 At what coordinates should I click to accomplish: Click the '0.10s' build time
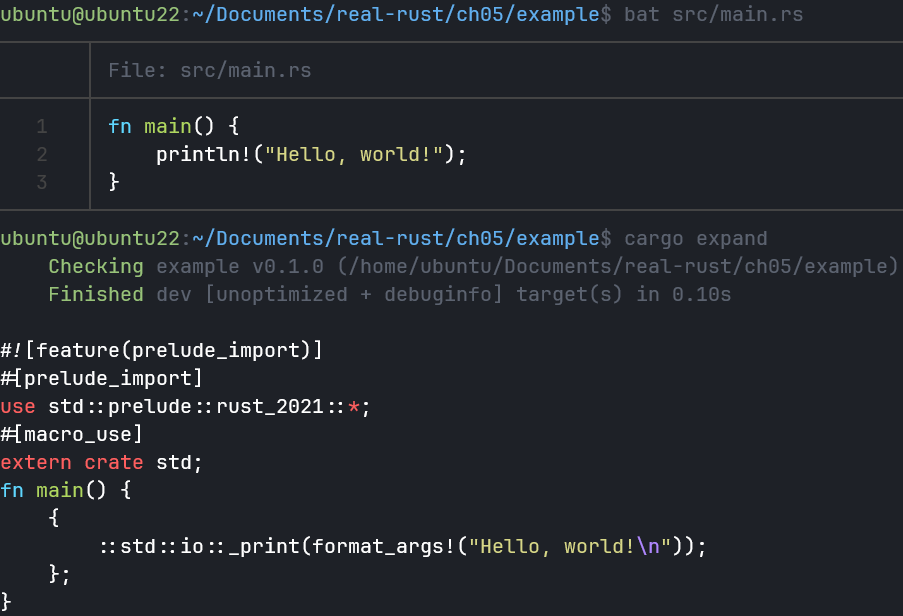point(700,294)
